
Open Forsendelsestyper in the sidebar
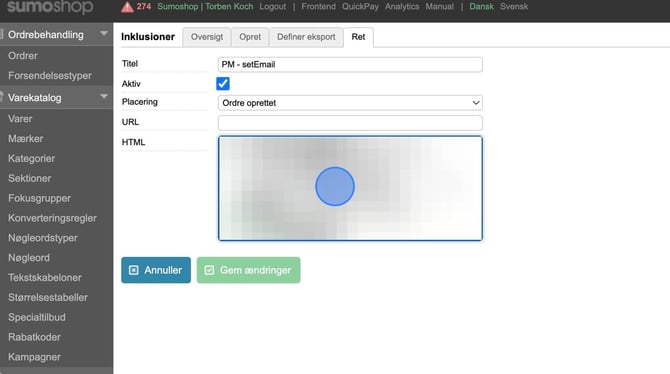(x=50, y=76)
